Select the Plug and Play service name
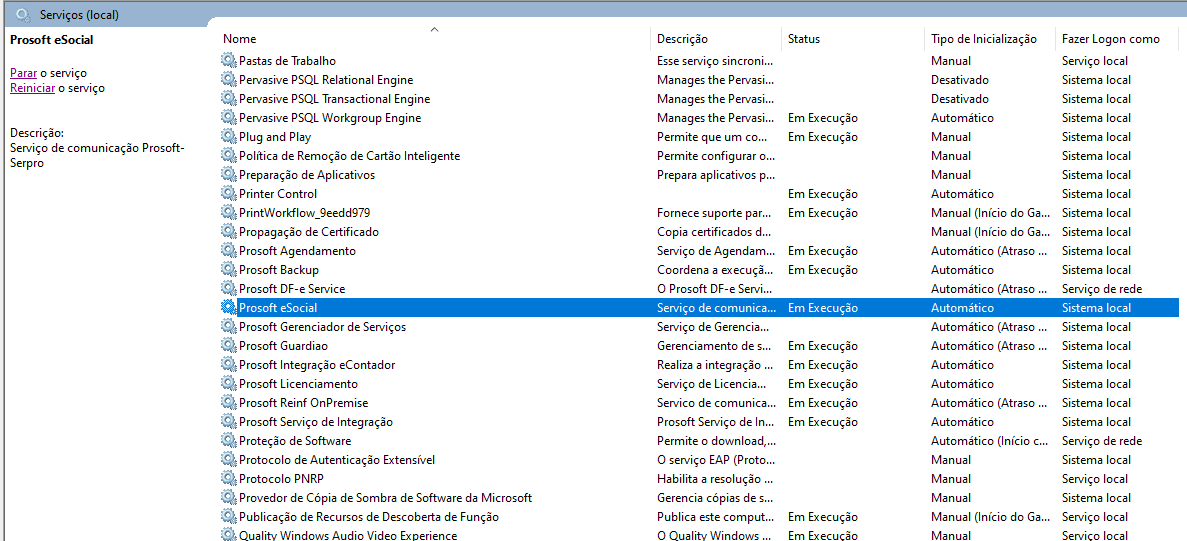The height and width of the screenshot is (541, 1187). coord(275,136)
